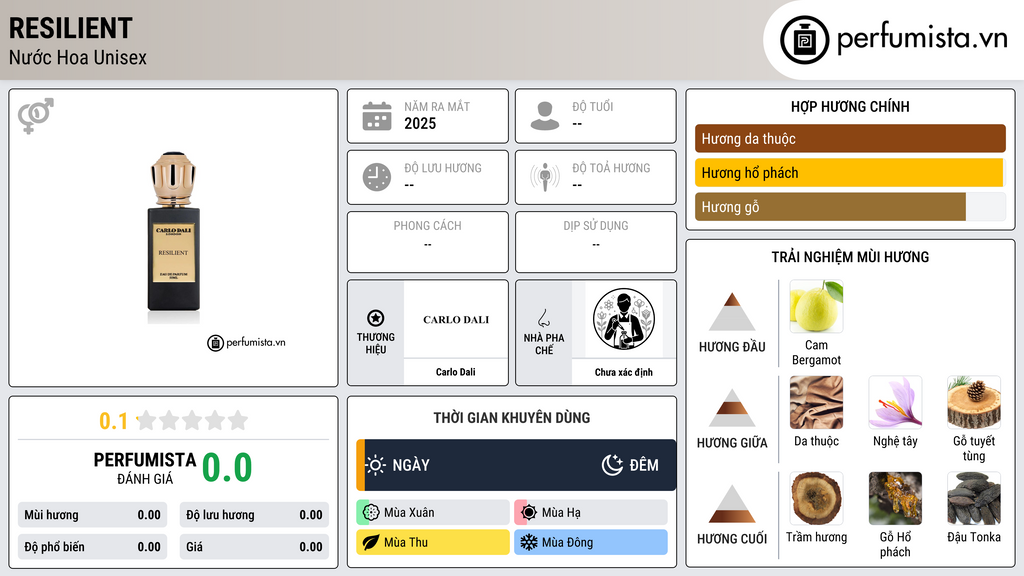
Task: Click the Dịp sử dụng info box
Action: tap(596, 242)
